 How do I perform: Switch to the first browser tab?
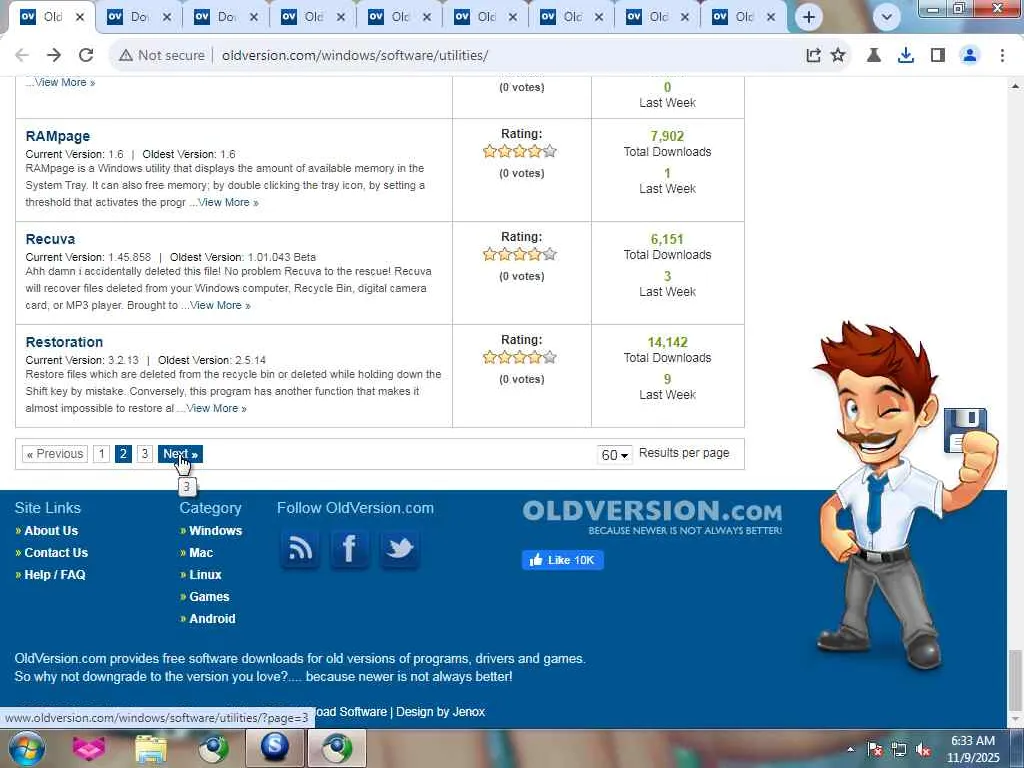pos(52,17)
